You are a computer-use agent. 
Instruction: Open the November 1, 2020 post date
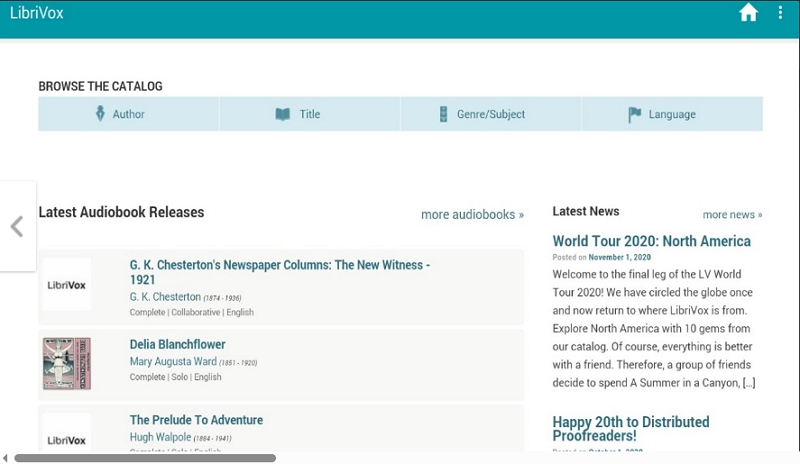pyautogui.click(x=619, y=257)
